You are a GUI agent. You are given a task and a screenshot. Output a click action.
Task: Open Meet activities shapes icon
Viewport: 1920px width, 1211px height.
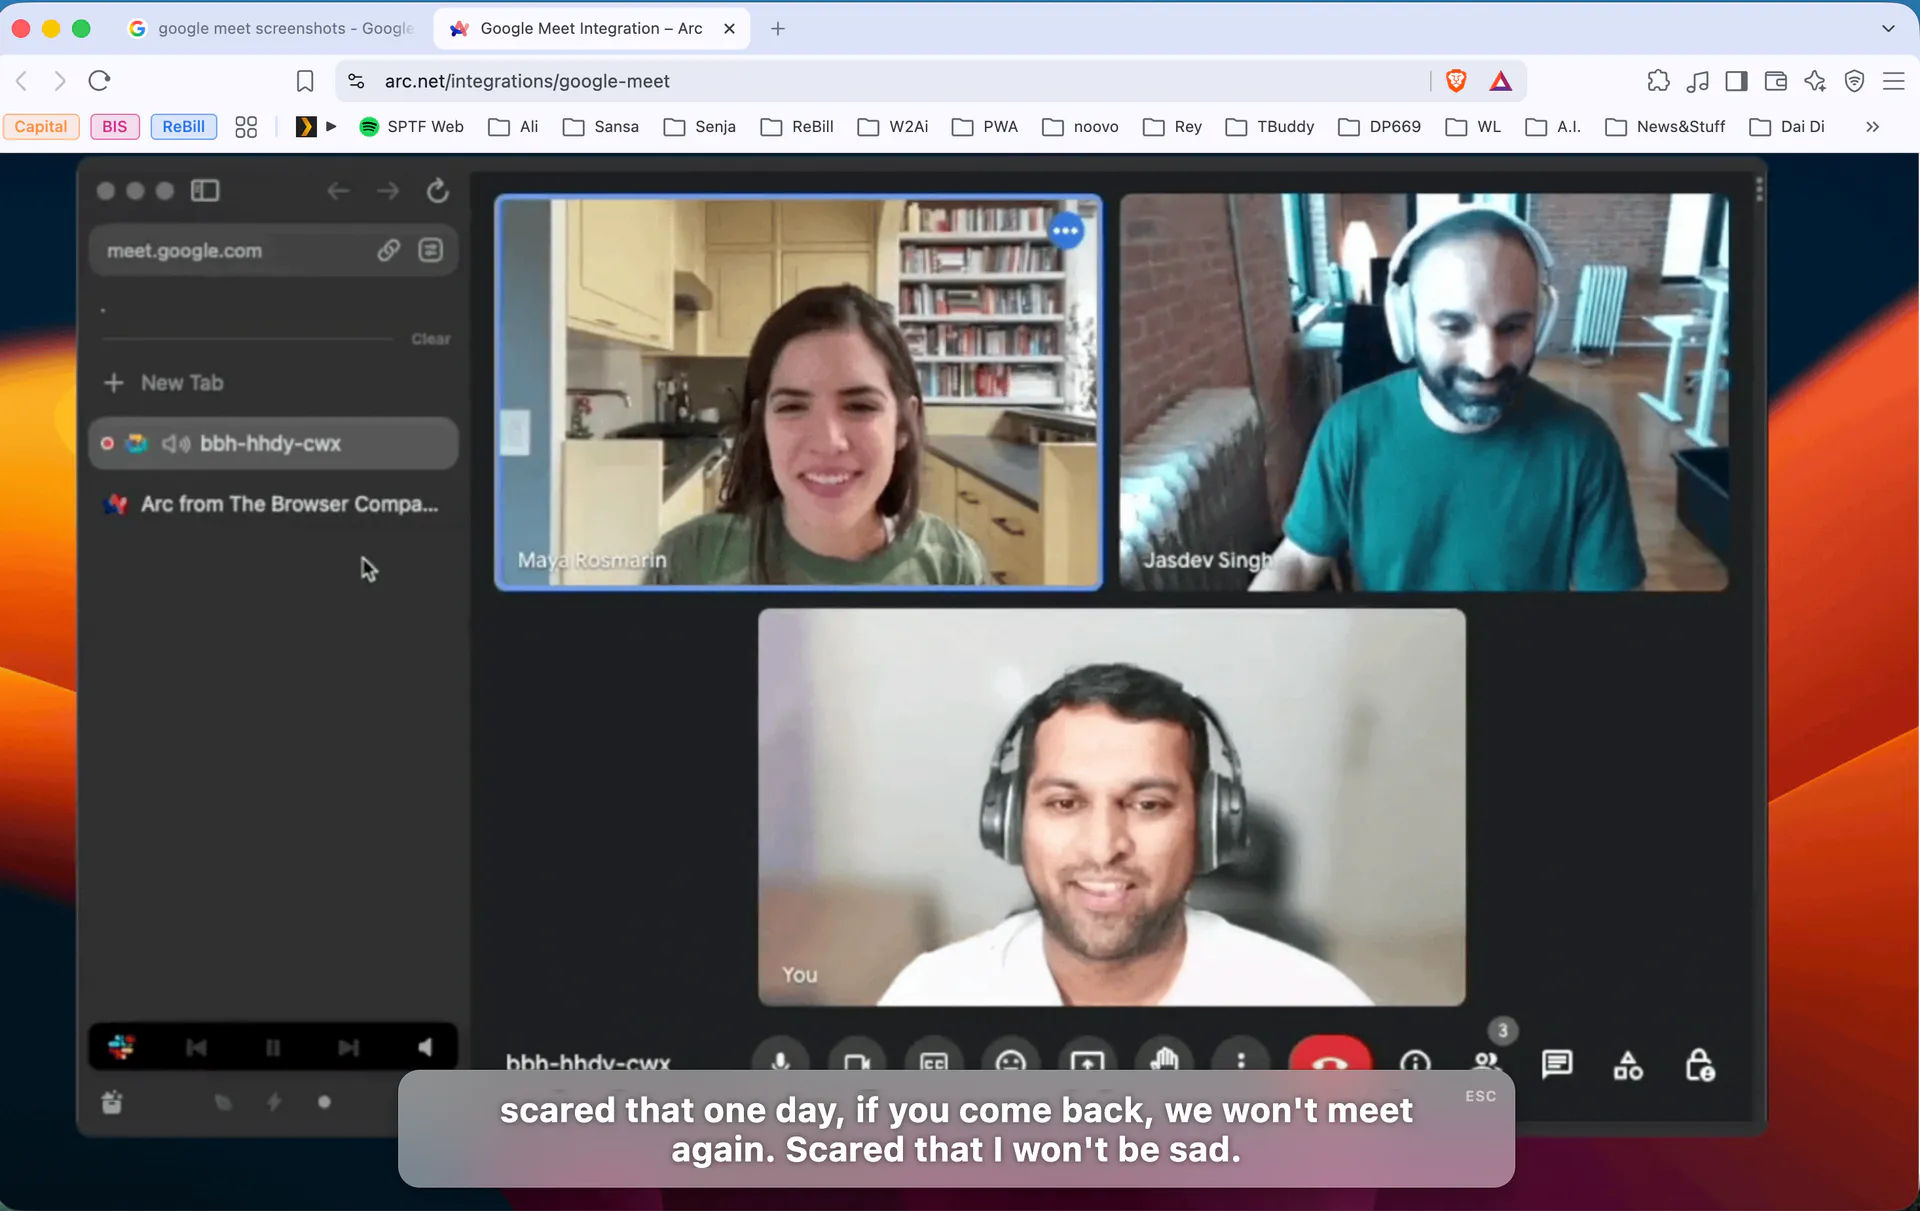point(1628,1066)
